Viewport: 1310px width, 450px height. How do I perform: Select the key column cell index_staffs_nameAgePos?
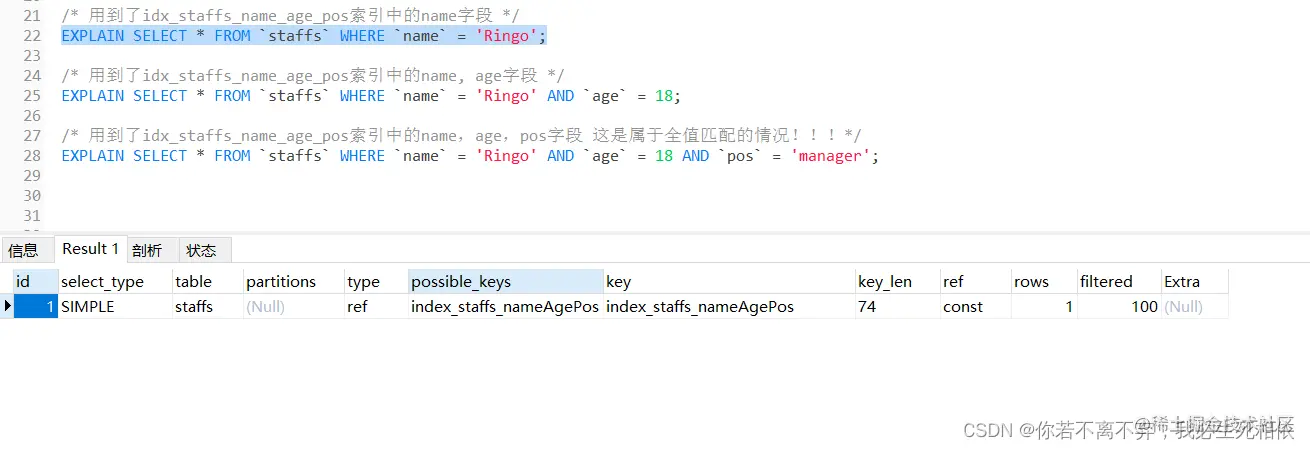point(729,307)
